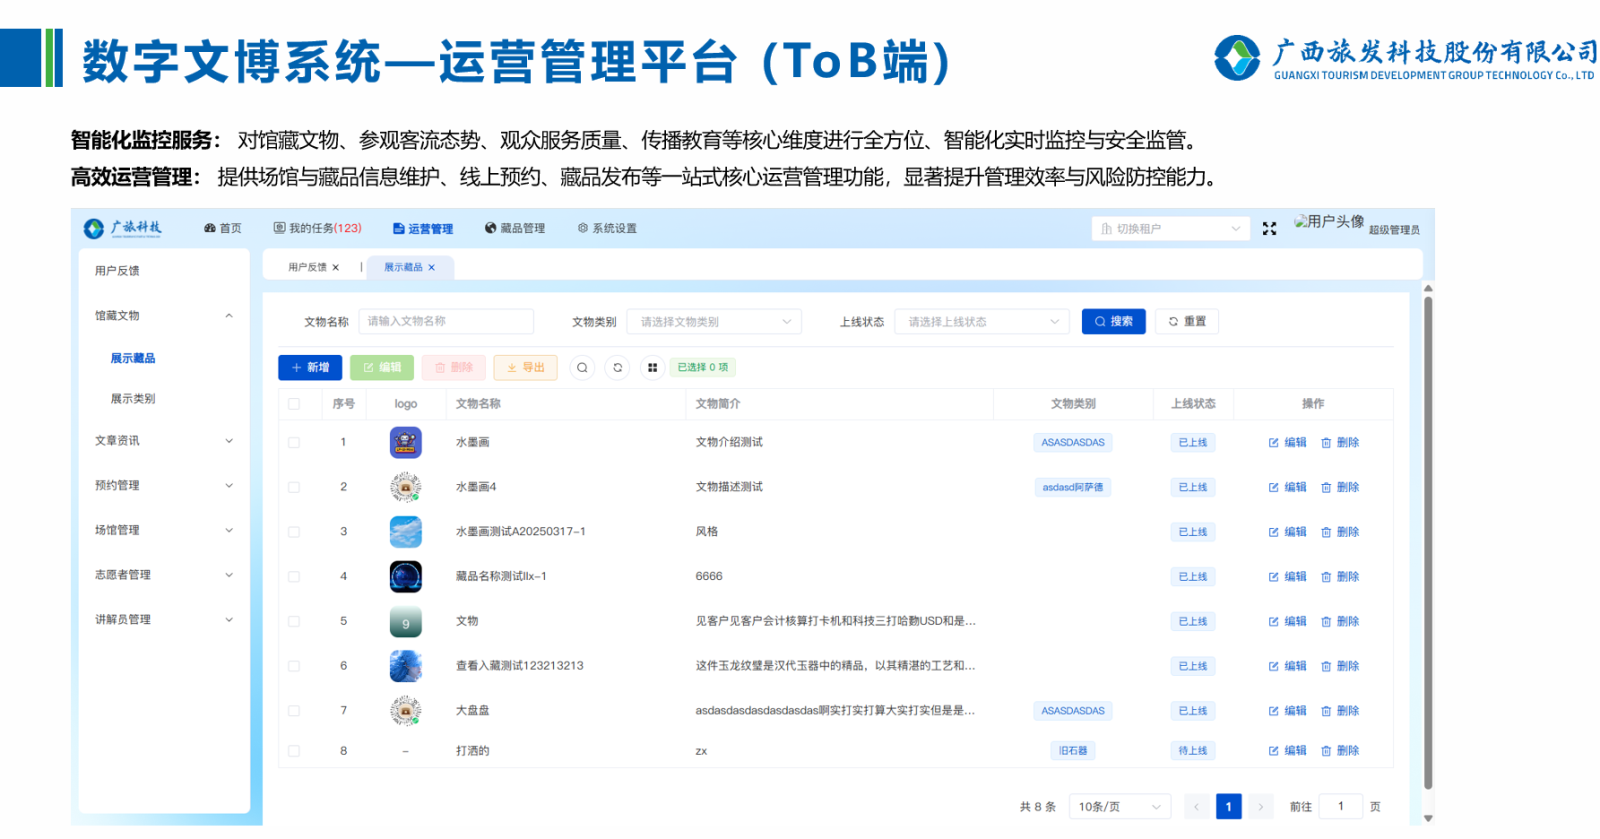
Task: Select the checkbox for row 6
Action: point(294,666)
